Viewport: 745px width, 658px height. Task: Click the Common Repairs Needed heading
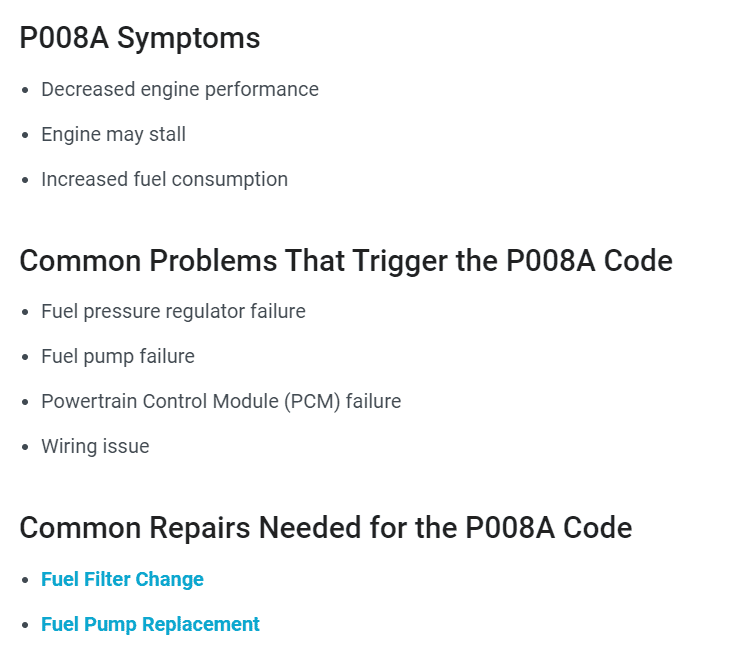(x=326, y=528)
